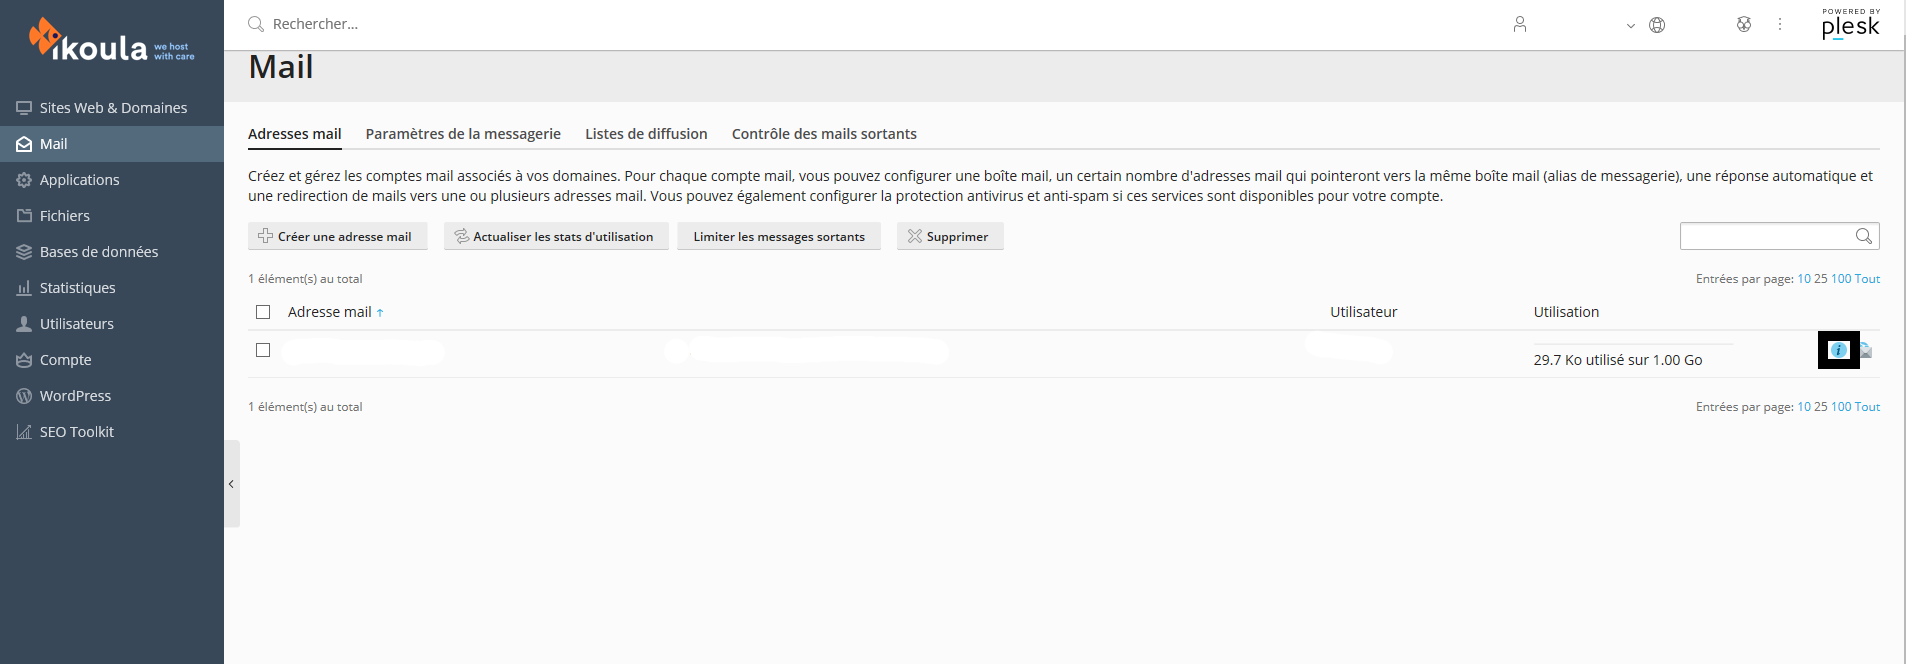1906x664 pixels.
Task: Switch to Listes de diffusion tab
Action: point(646,134)
